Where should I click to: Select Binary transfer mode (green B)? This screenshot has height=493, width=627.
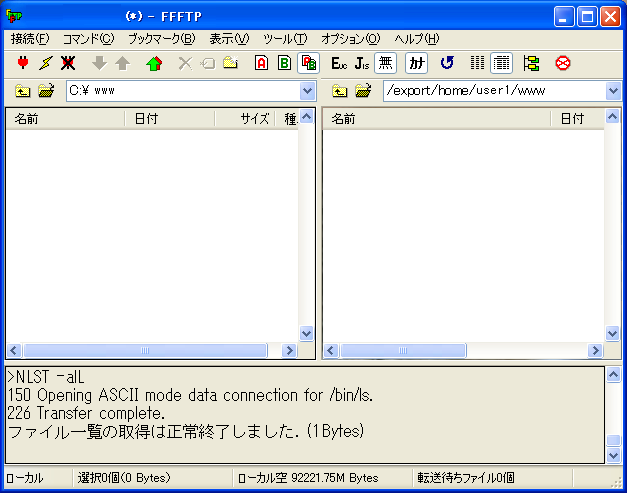(285, 63)
